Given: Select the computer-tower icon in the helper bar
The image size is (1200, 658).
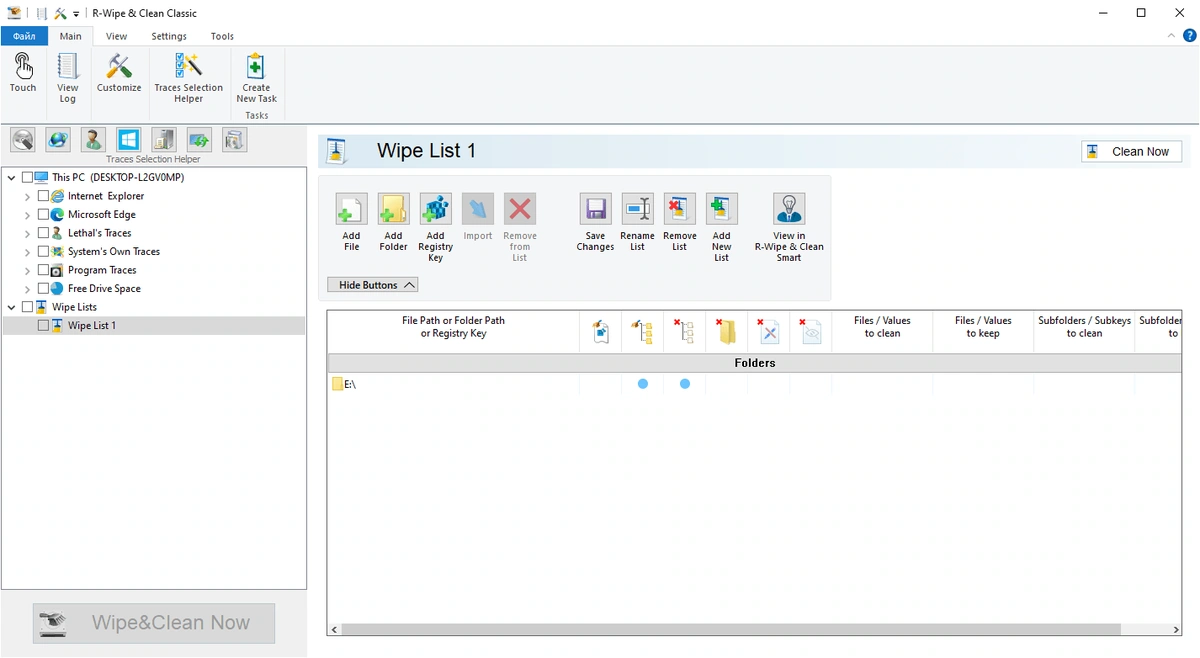Looking at the screenshot, I should pos(164,140).
